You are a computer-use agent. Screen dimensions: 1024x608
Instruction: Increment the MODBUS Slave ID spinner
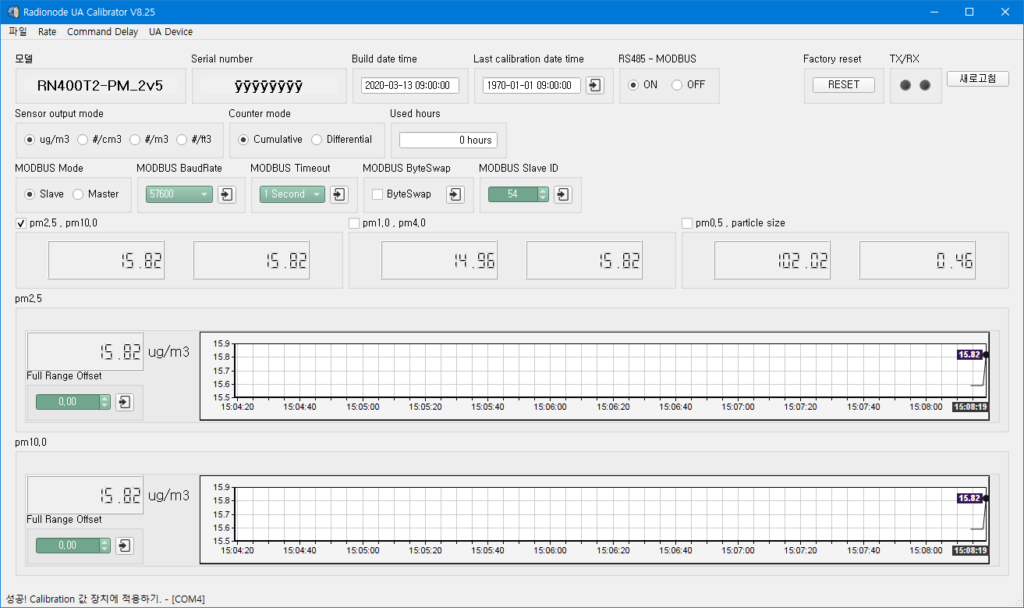(544, 190)
